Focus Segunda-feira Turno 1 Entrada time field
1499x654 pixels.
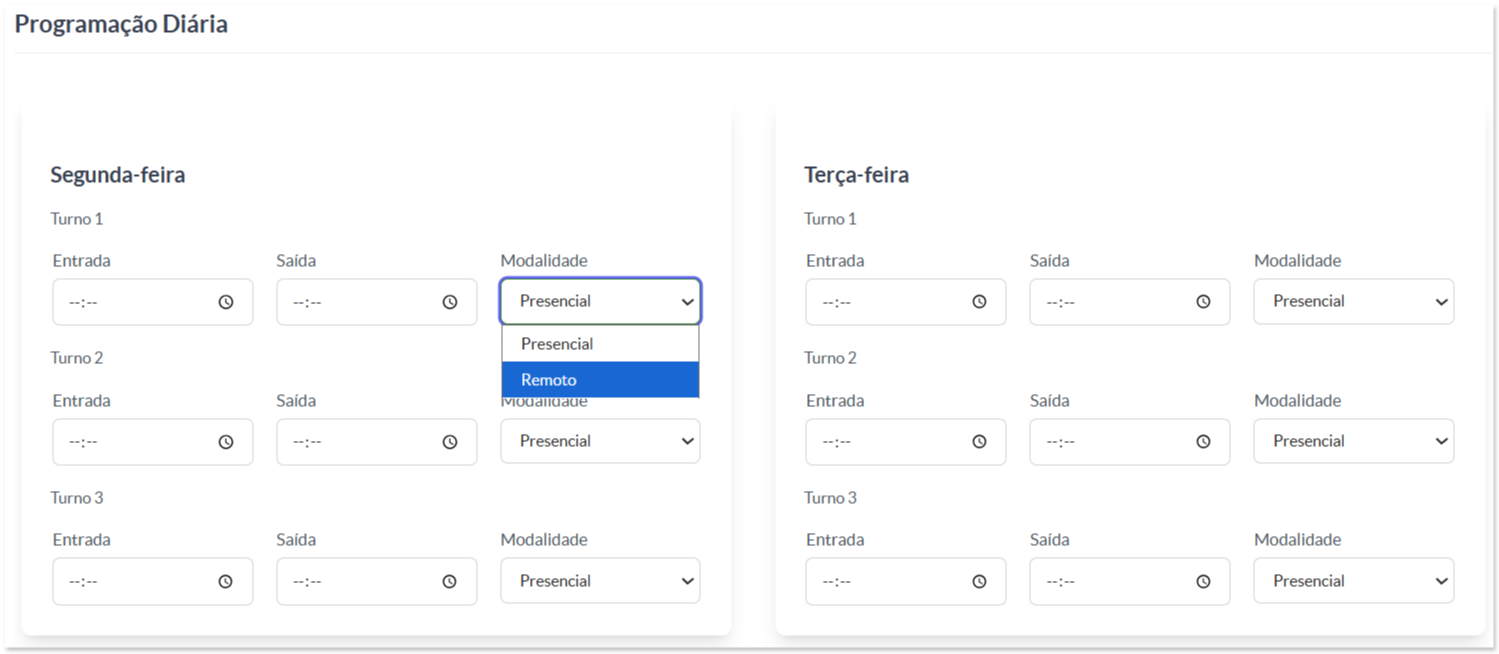153,302
